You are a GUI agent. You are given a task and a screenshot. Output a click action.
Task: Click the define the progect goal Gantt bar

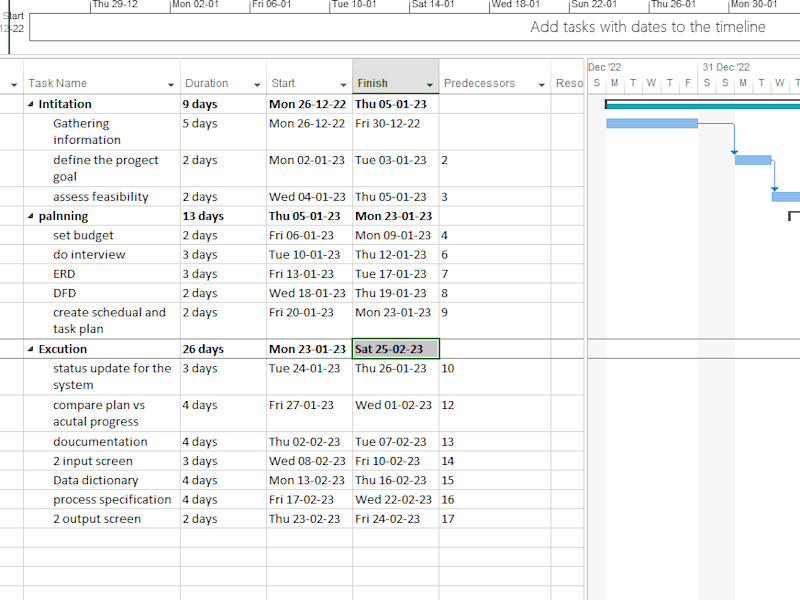tap(753, 160)
